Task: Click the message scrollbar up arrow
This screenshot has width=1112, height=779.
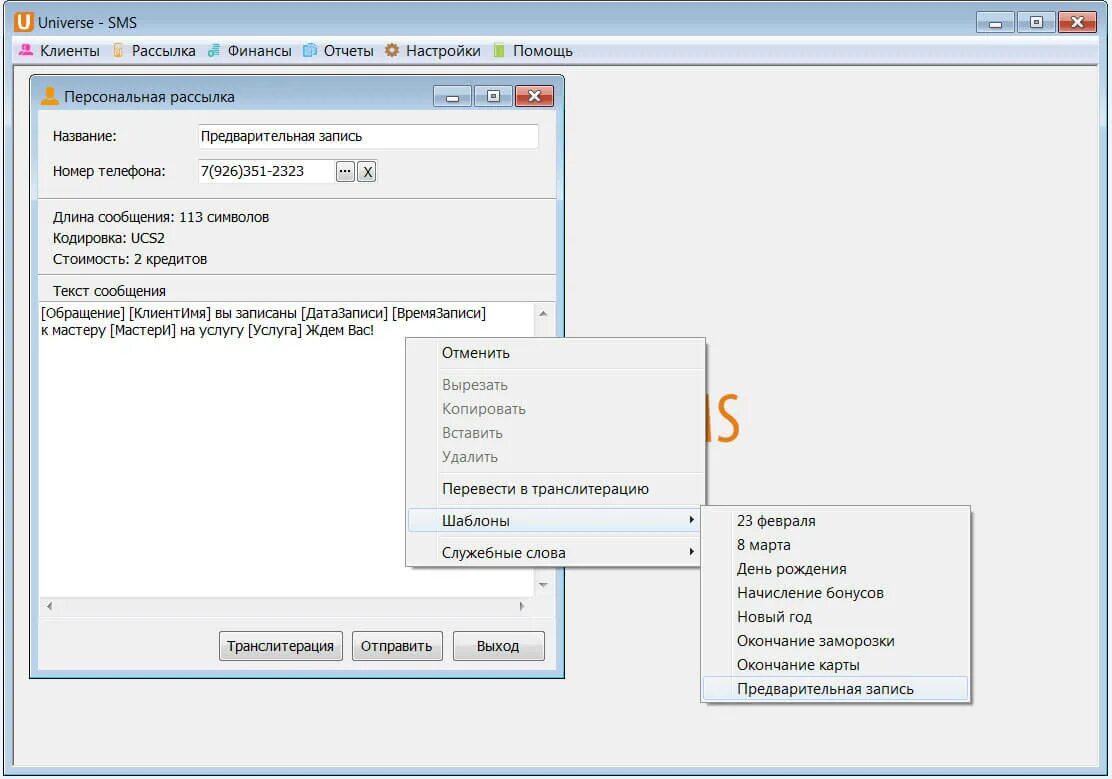Action: click(543, 313)
